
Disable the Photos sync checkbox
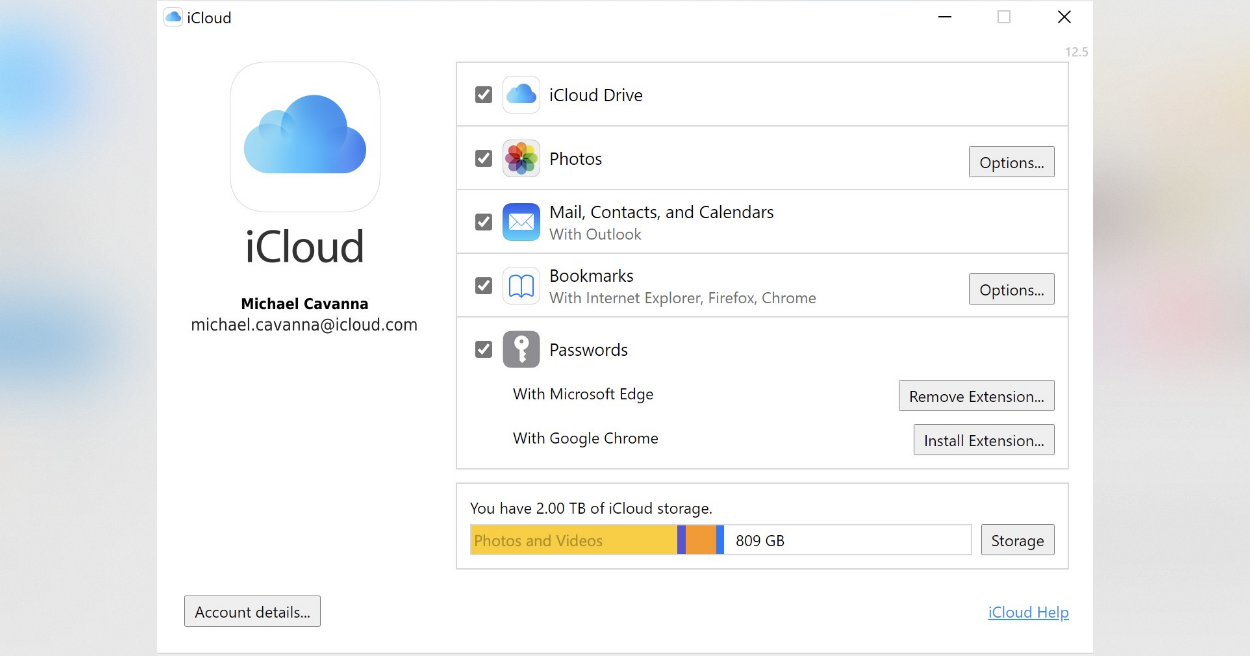(483, 159)
